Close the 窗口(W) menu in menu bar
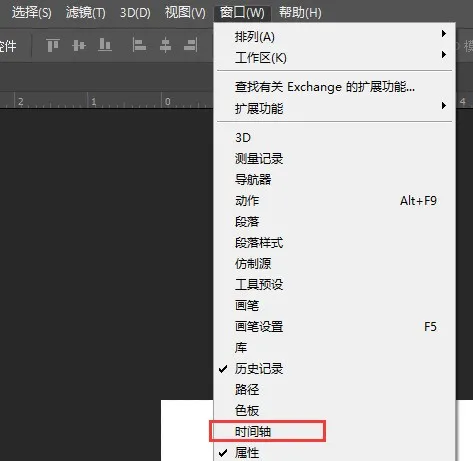Image resolution: width=473 pixels, height=461 pixels. pyautogui.click(x=242, y=13)
